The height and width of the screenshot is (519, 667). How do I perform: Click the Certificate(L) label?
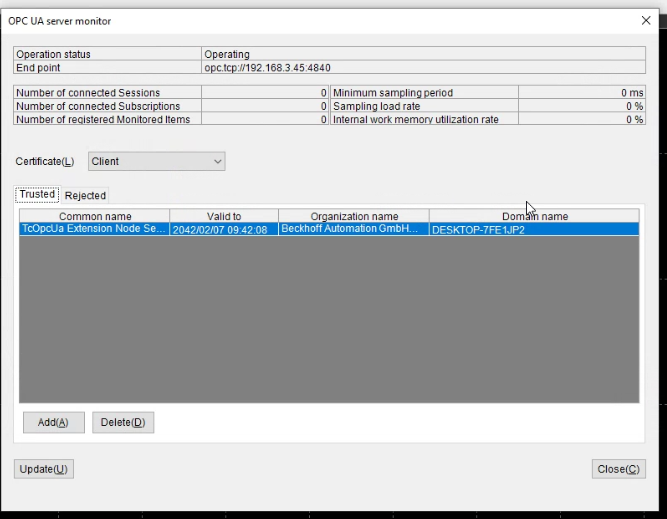[45, 162]
